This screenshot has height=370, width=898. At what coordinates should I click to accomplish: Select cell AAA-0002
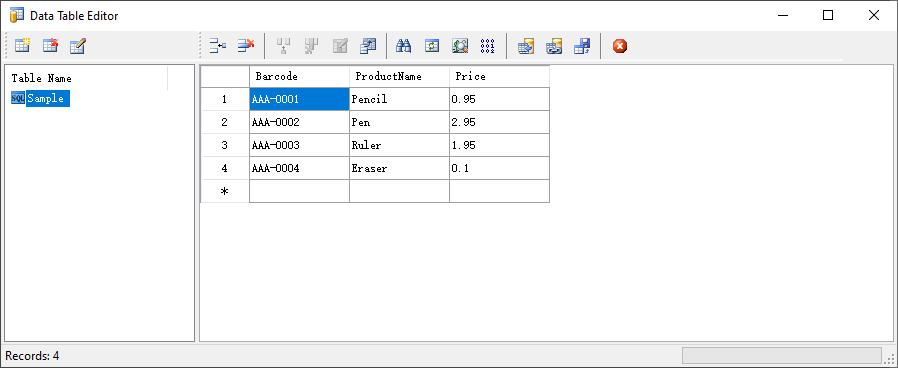(300, 122)
